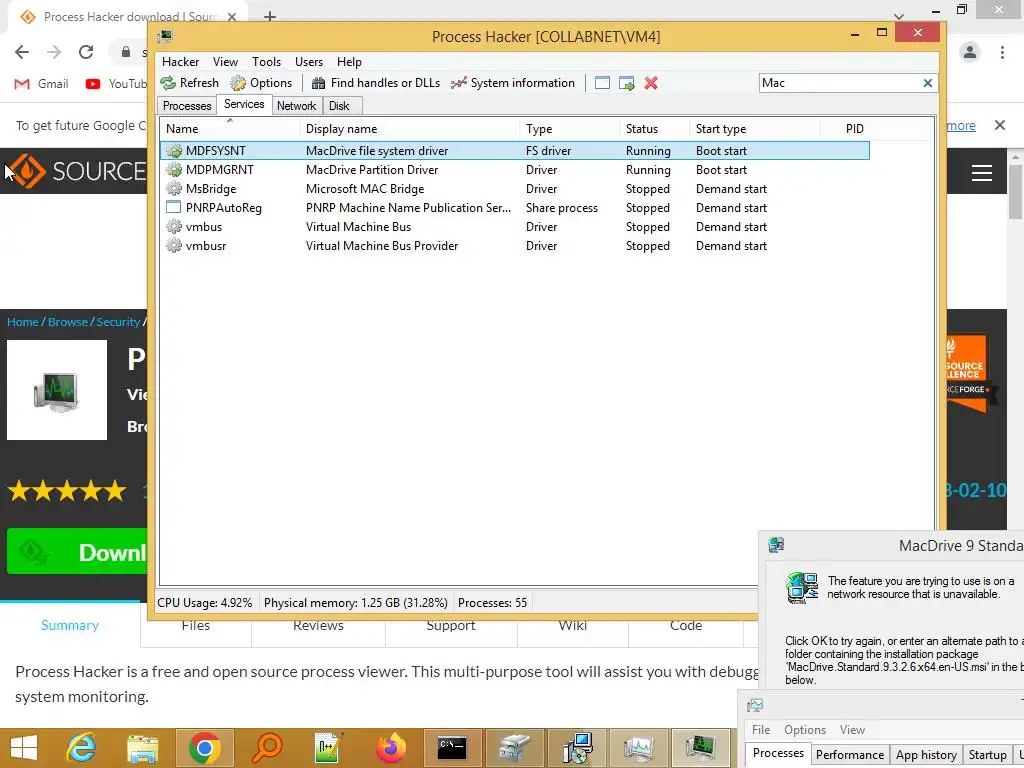The width and height of the screenshot is (1024, 768).
Task: Sort by the Type column header
Action: point(569,129)
